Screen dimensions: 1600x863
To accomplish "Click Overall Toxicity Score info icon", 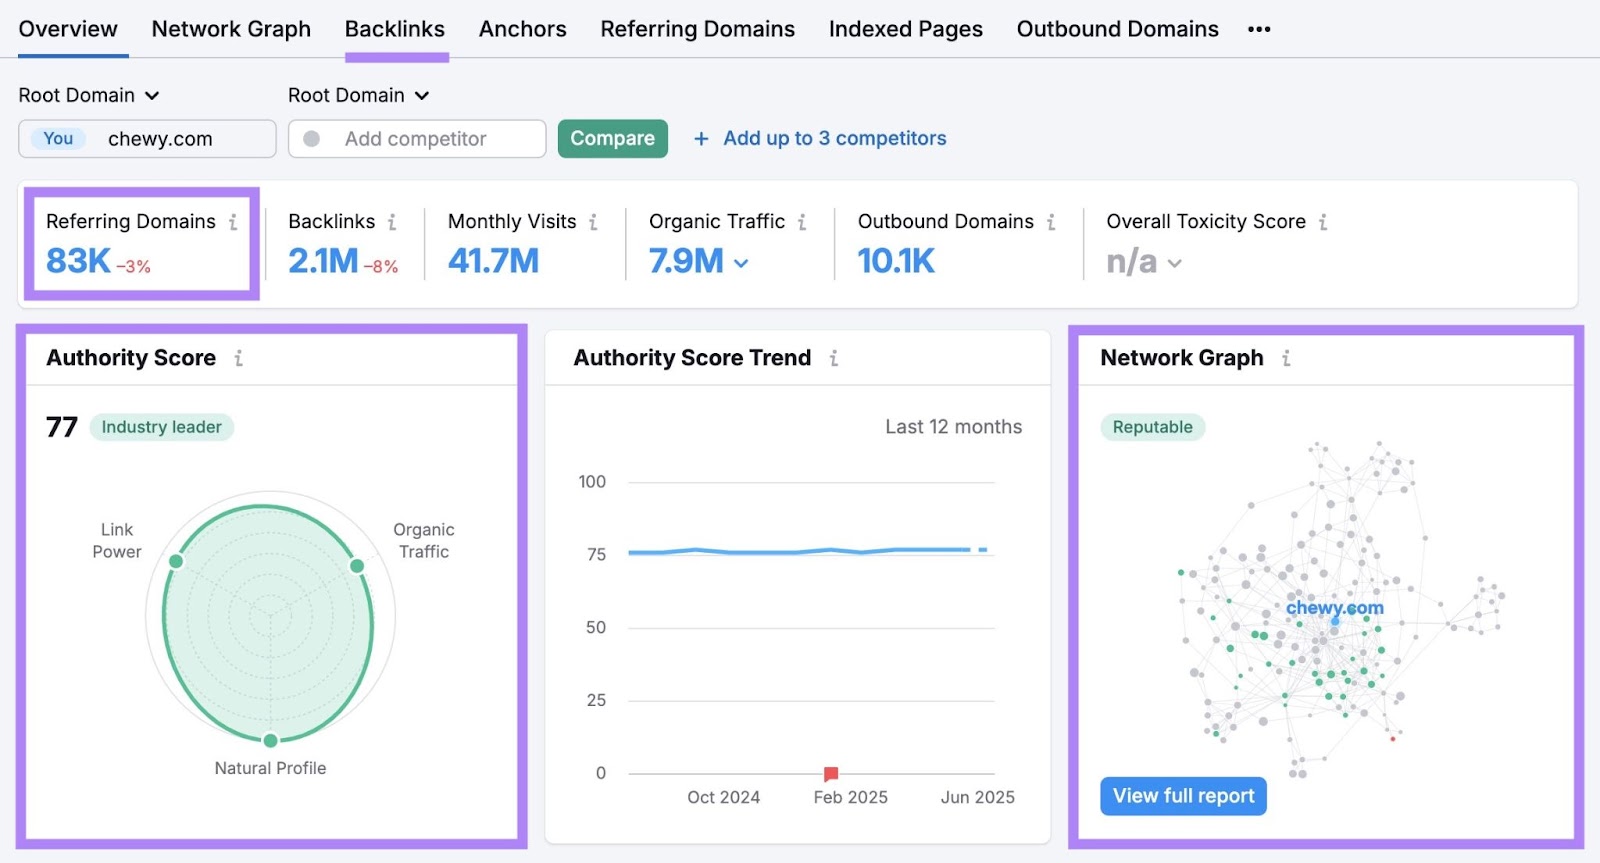I will 1323,222.
